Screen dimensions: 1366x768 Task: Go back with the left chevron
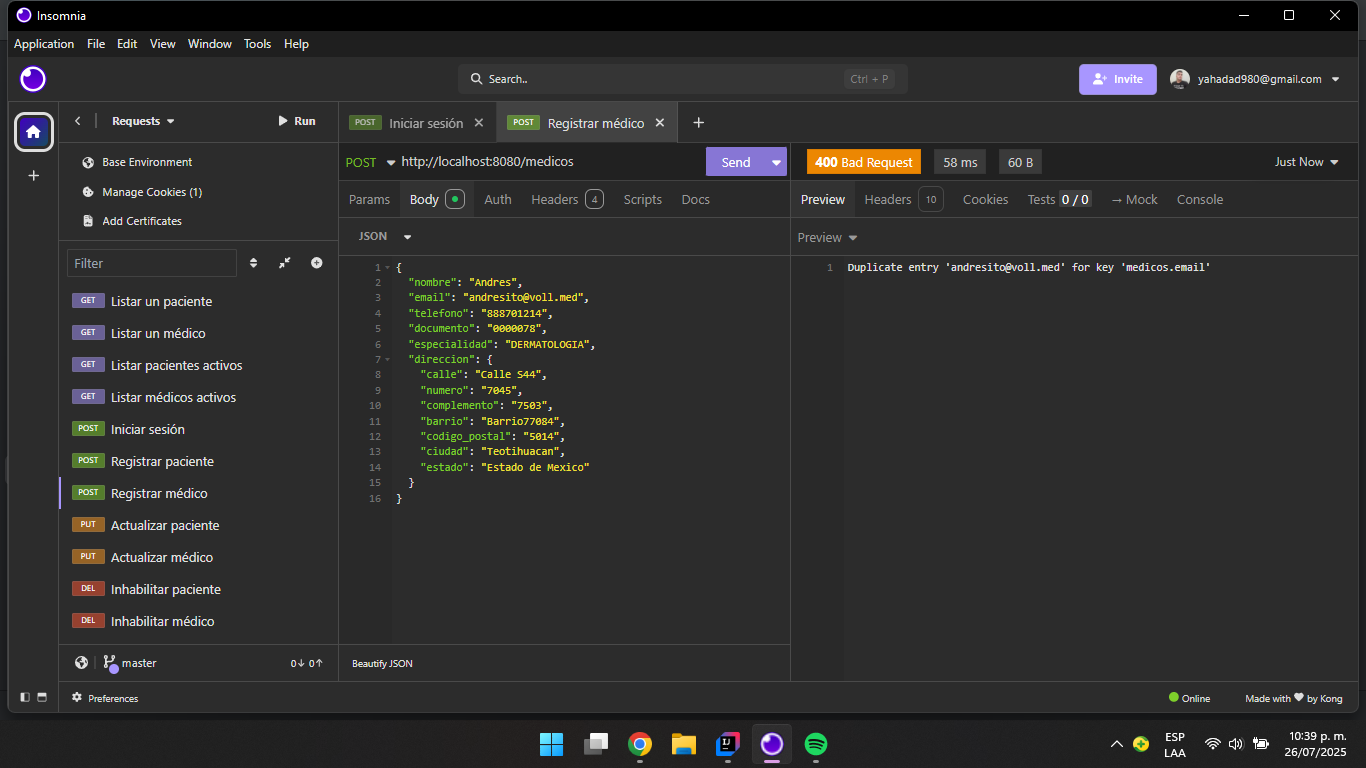[78, 121]
